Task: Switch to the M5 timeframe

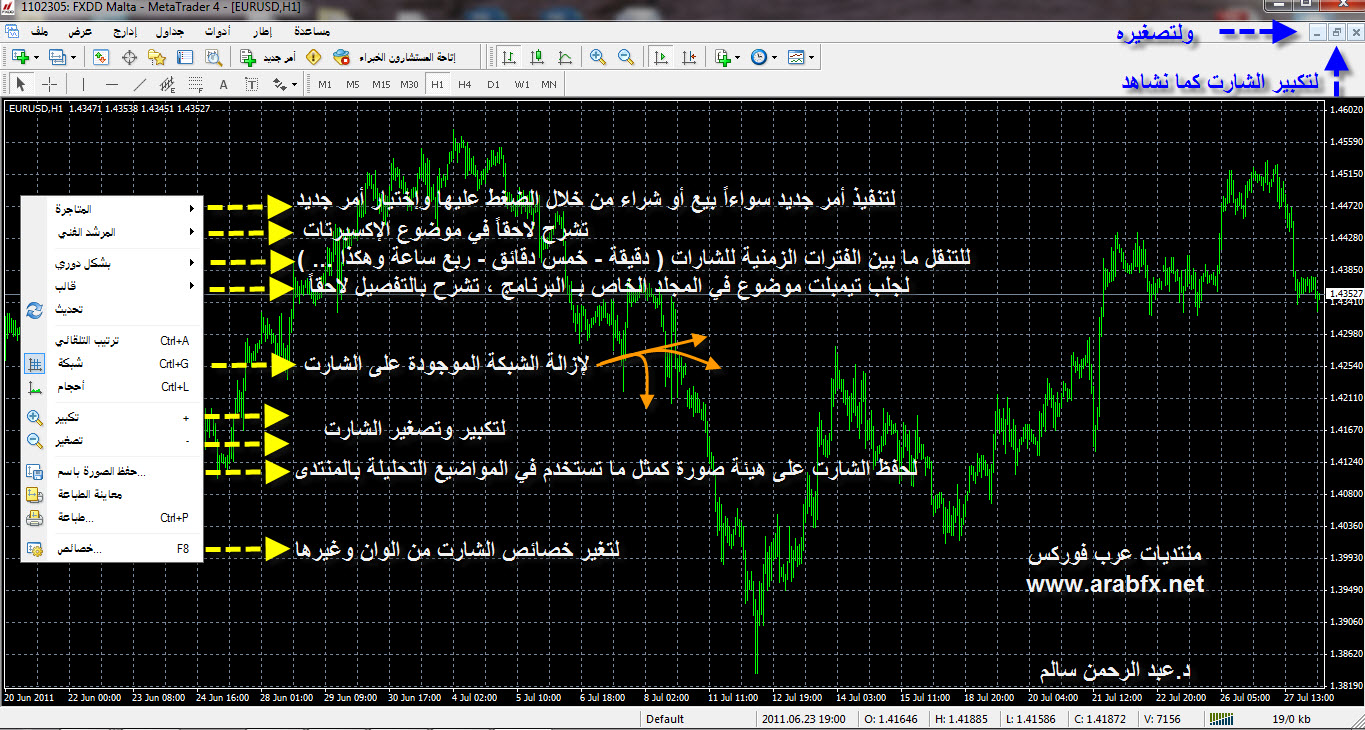Action: (x=353, y=84)
